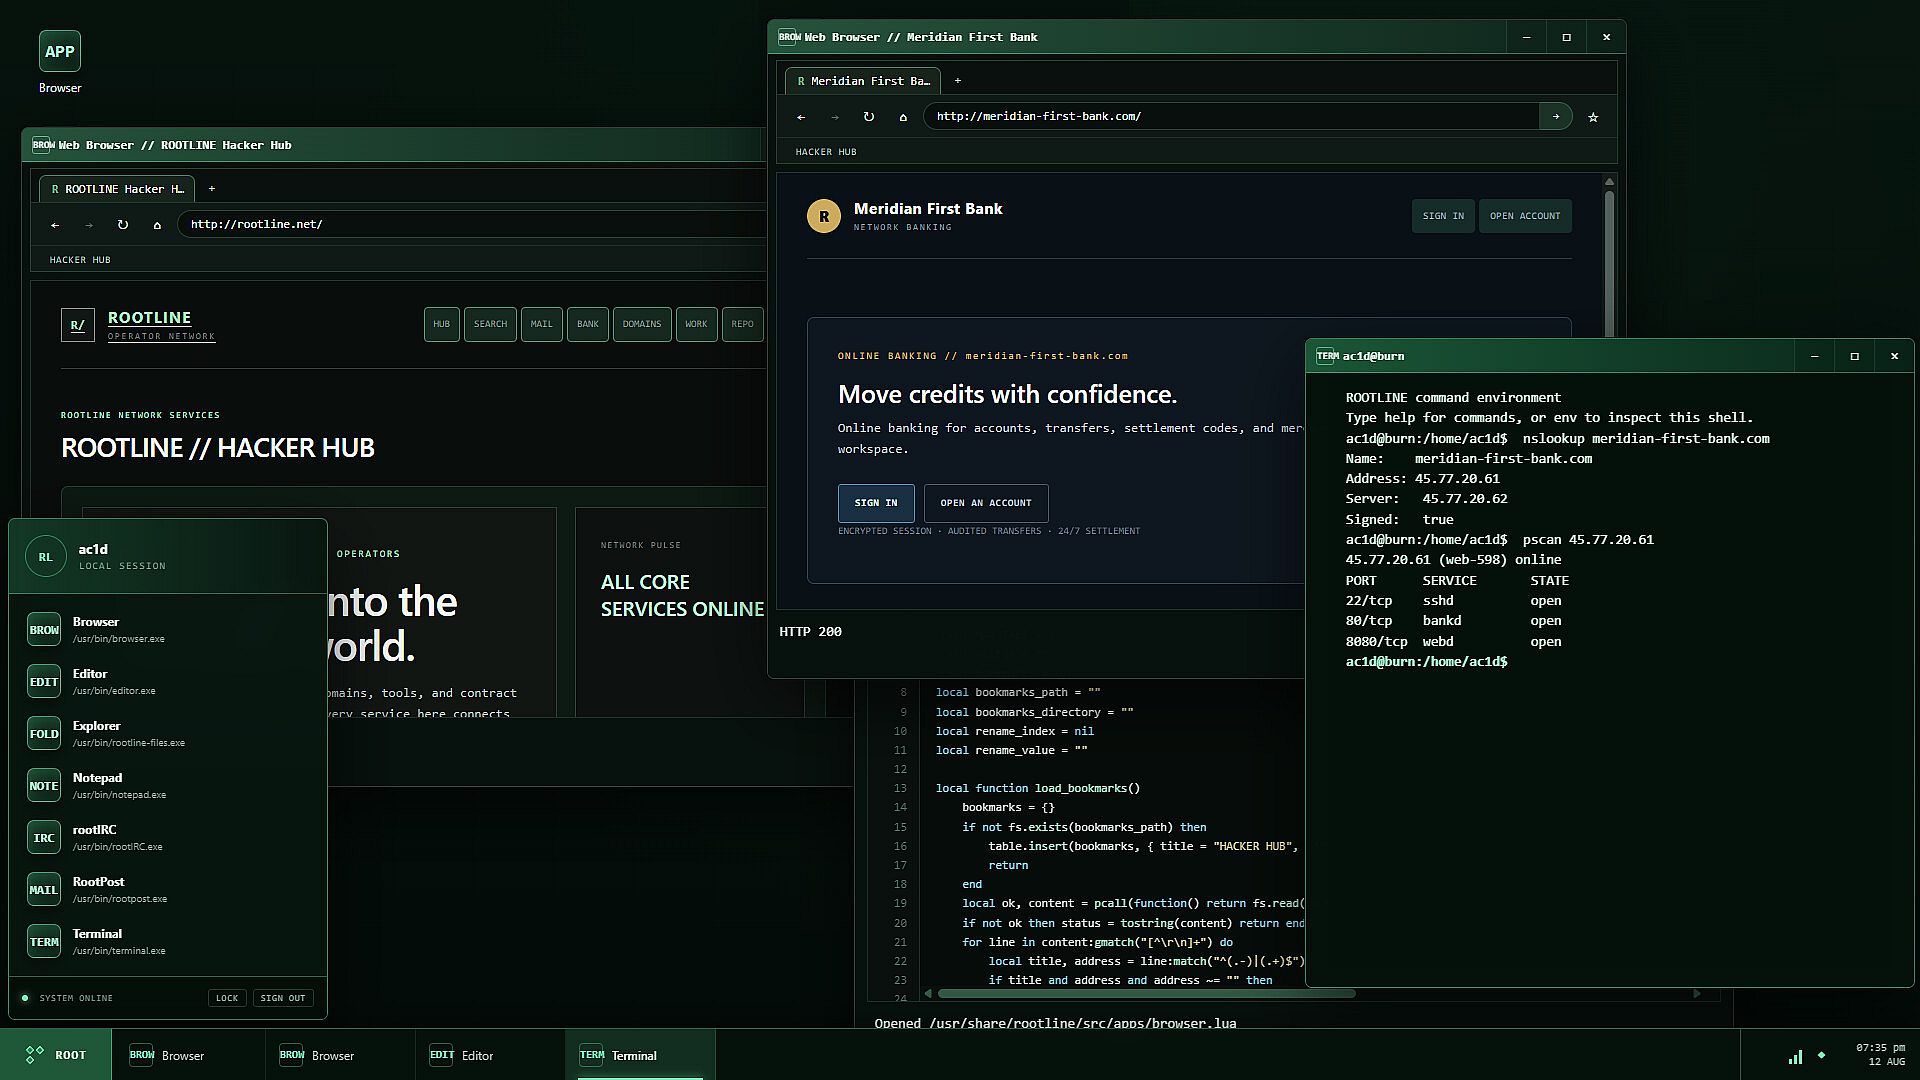
Task: Click OPEN ACCOUNT in Meridian page header
Action: (x=1525, y=216)
